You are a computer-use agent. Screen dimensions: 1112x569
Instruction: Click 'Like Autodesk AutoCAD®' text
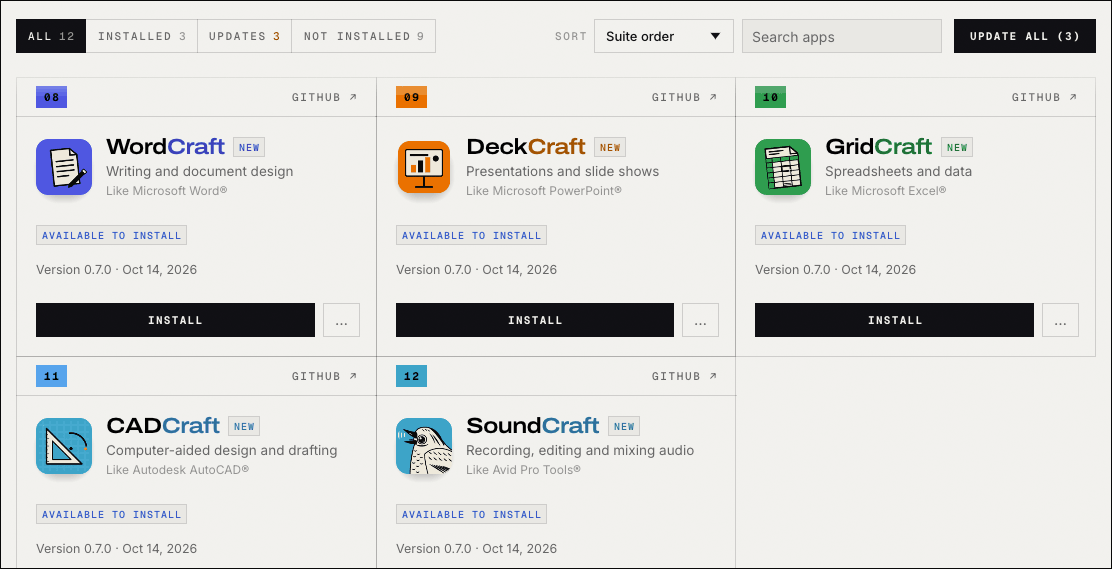tap(177, 470)
